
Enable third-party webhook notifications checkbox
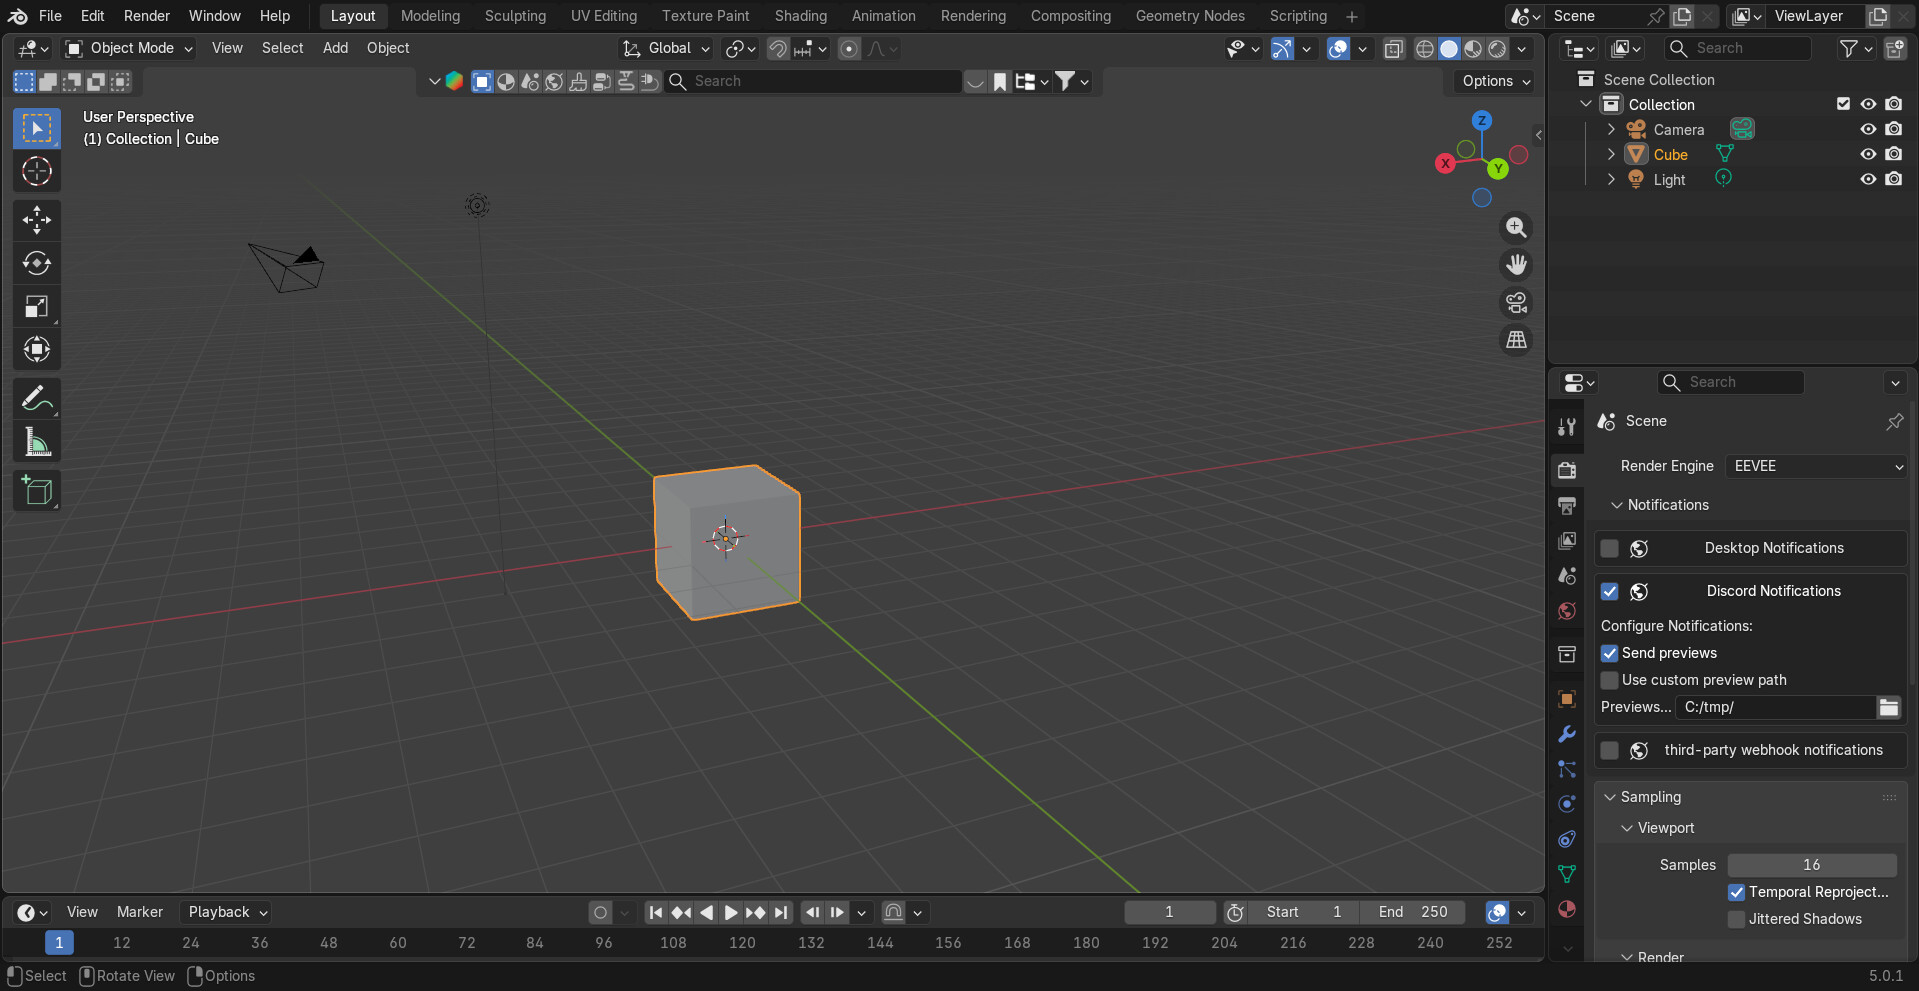click(1610, 750)
